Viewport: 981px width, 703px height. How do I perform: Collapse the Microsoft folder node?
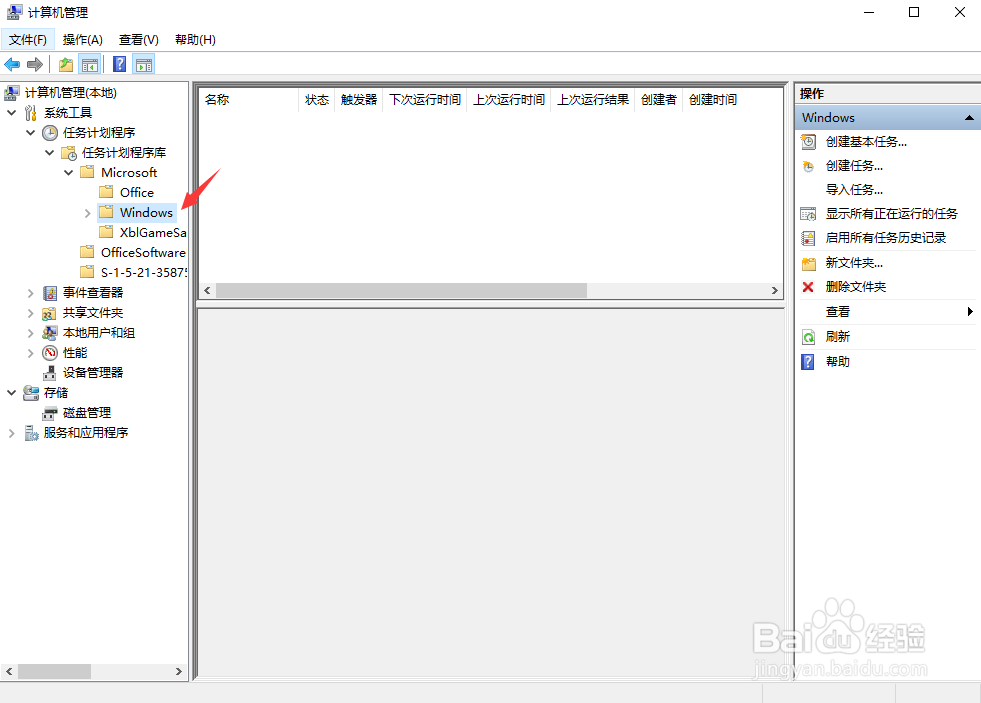[69, 173]
